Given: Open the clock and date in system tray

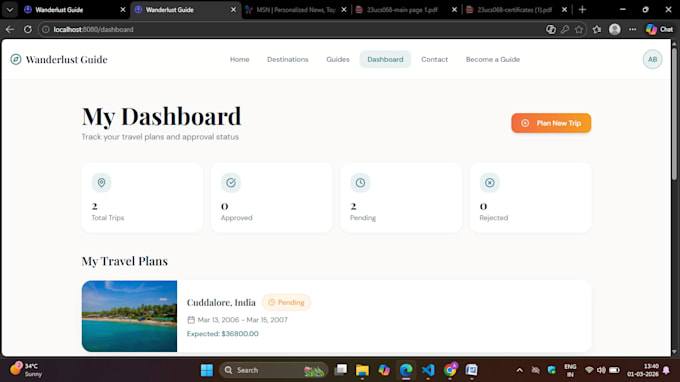Looking at the screenshot, I should tap(643, 370).
